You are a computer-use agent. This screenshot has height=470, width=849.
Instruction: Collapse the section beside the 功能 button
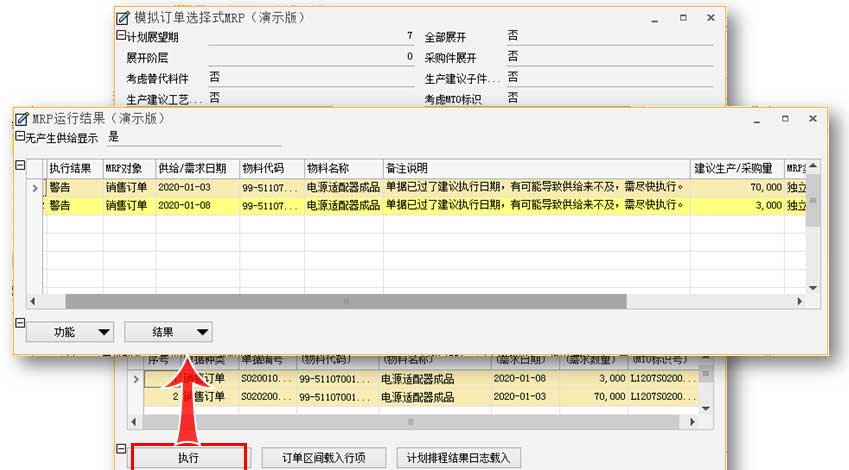[x=19, y=322]
